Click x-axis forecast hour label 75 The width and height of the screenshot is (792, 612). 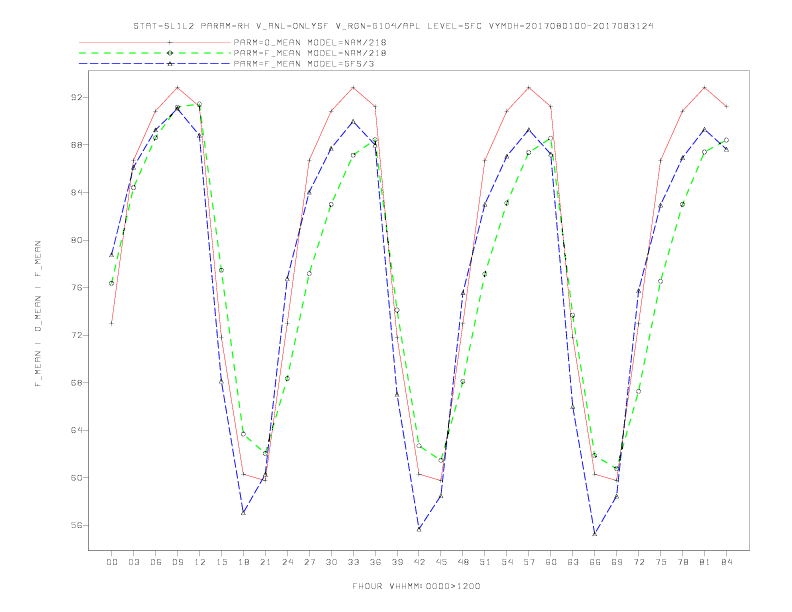pos(661,562)
